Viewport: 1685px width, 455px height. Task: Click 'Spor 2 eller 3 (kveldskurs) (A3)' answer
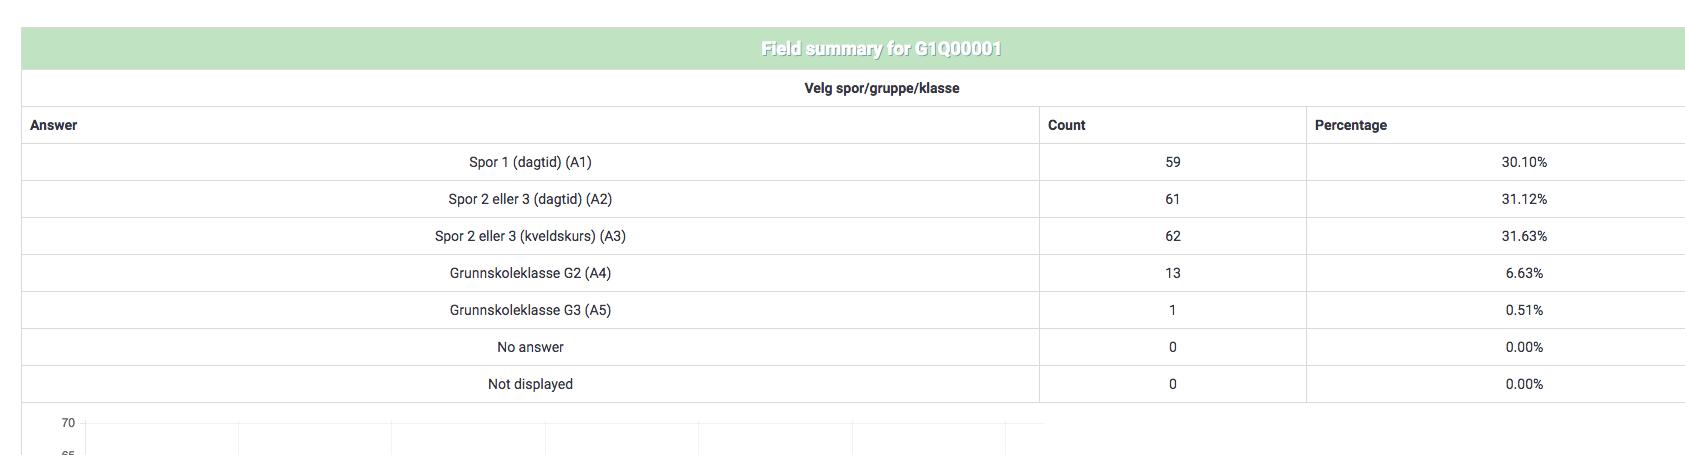(530, 236)
